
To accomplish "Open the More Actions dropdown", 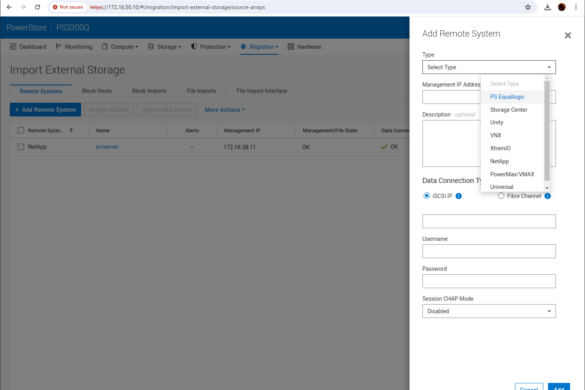I will 225,110.
